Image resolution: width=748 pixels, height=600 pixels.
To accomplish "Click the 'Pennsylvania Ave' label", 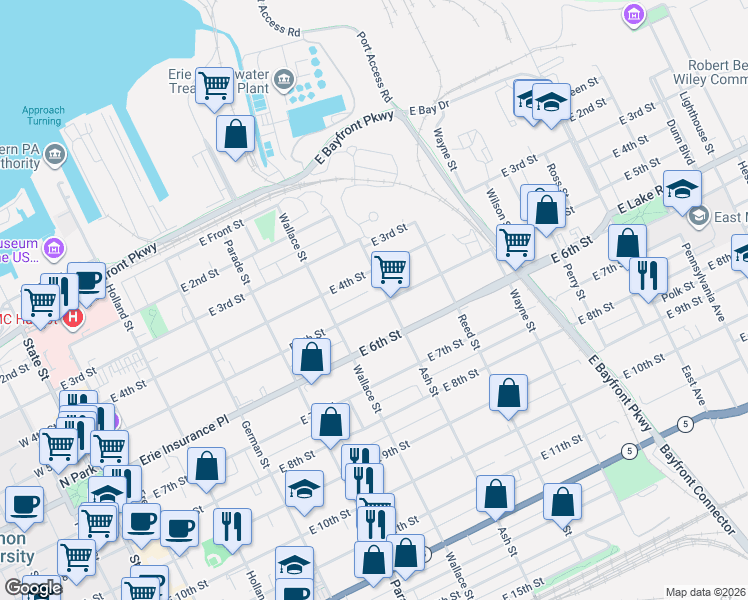I will tap(703, 282).
